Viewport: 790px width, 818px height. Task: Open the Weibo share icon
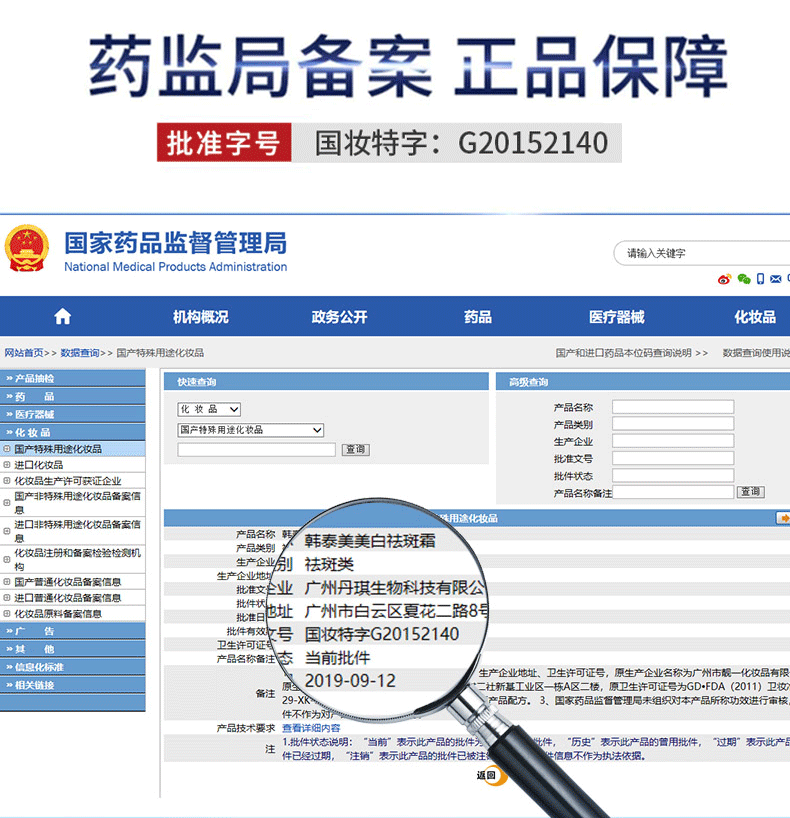(725, 280)
